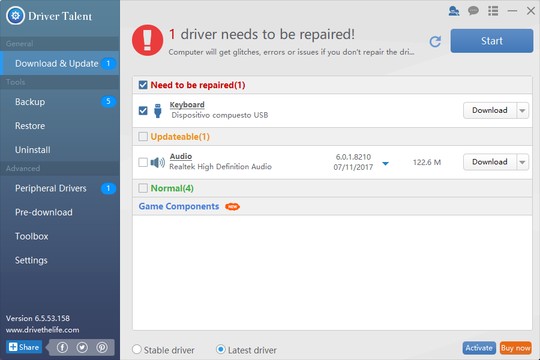Click the Driver Talent logo icon
This screenshot has width=540, height=360.
pyautogui.click(x=15, y=16)
